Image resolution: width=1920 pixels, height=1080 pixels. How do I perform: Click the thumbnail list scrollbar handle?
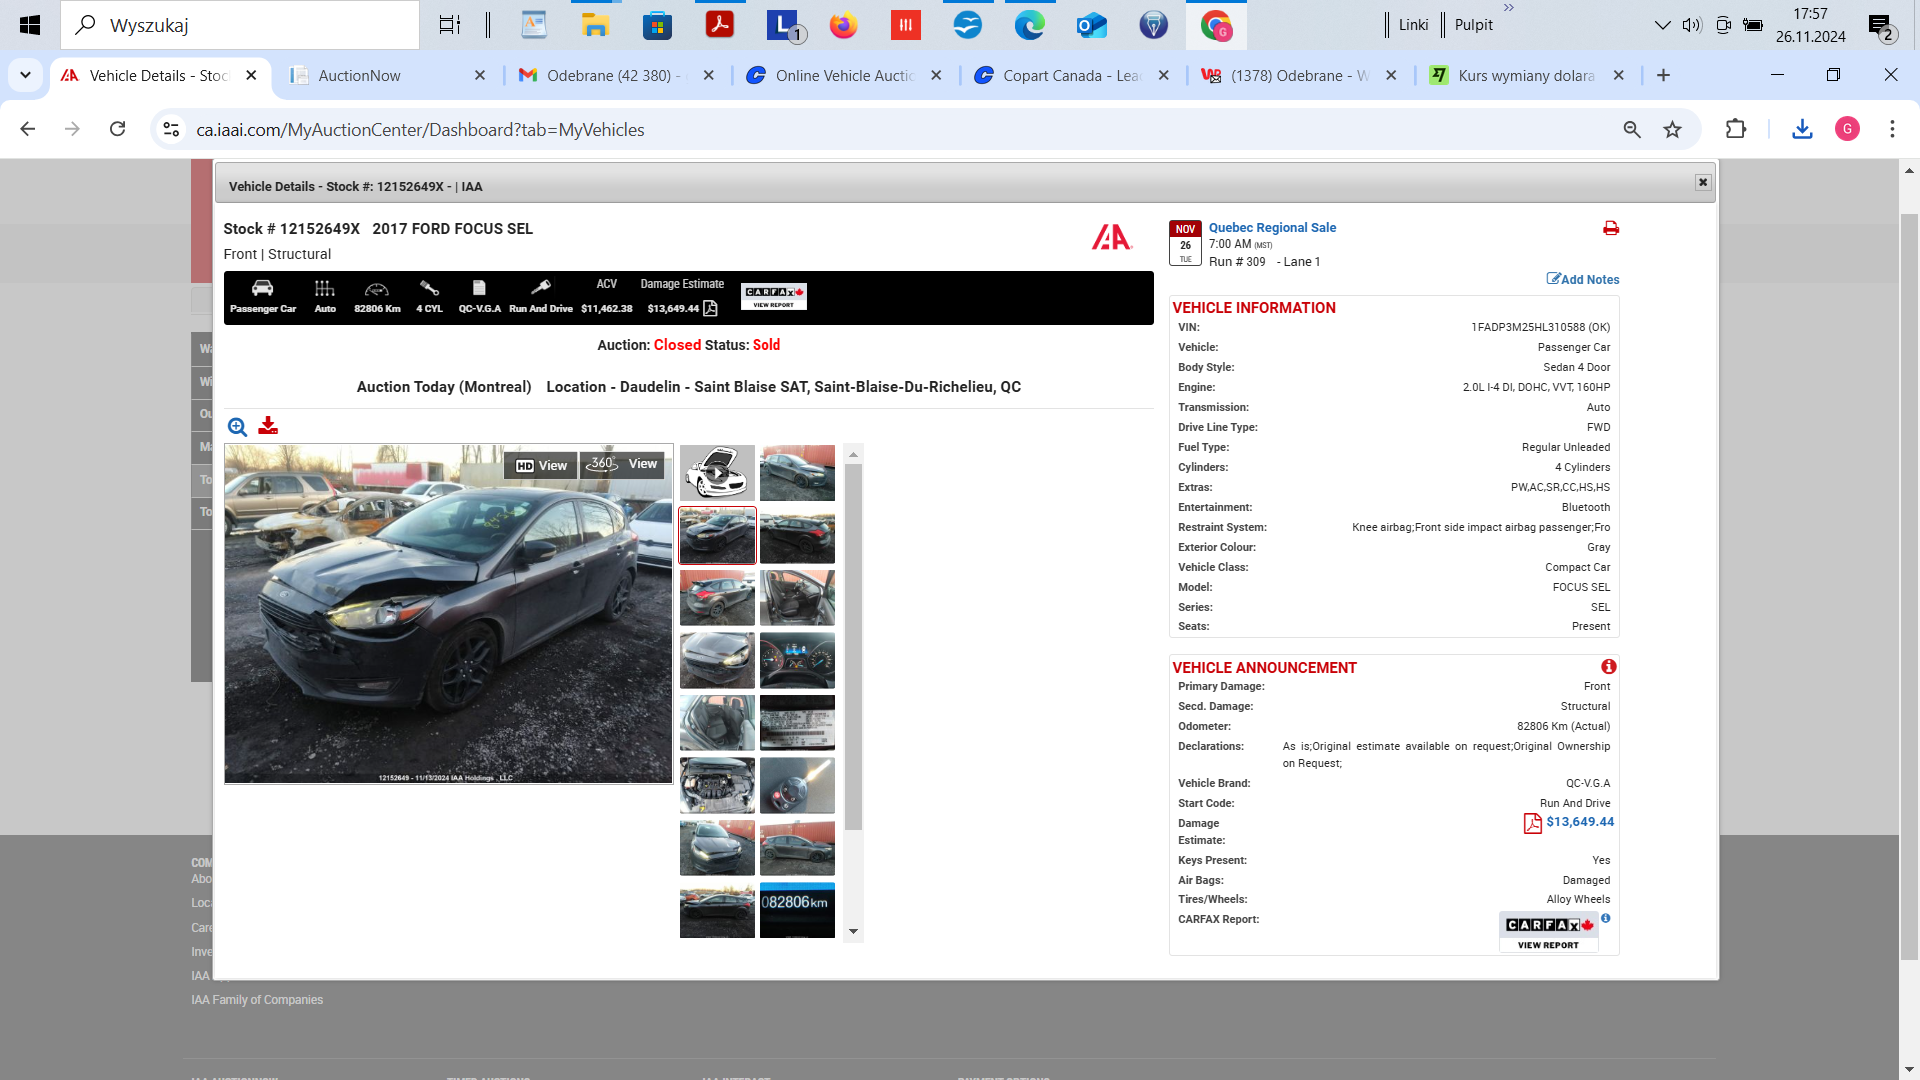click(x=853, y=646)
